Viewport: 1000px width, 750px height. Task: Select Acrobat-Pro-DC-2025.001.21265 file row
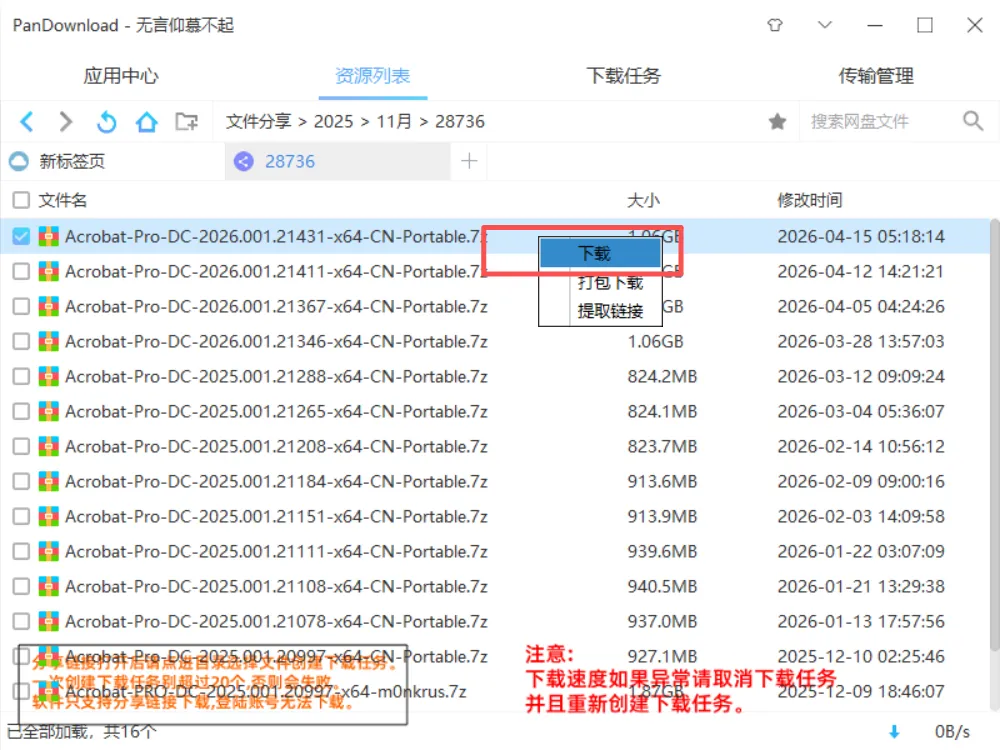point(495,411)
